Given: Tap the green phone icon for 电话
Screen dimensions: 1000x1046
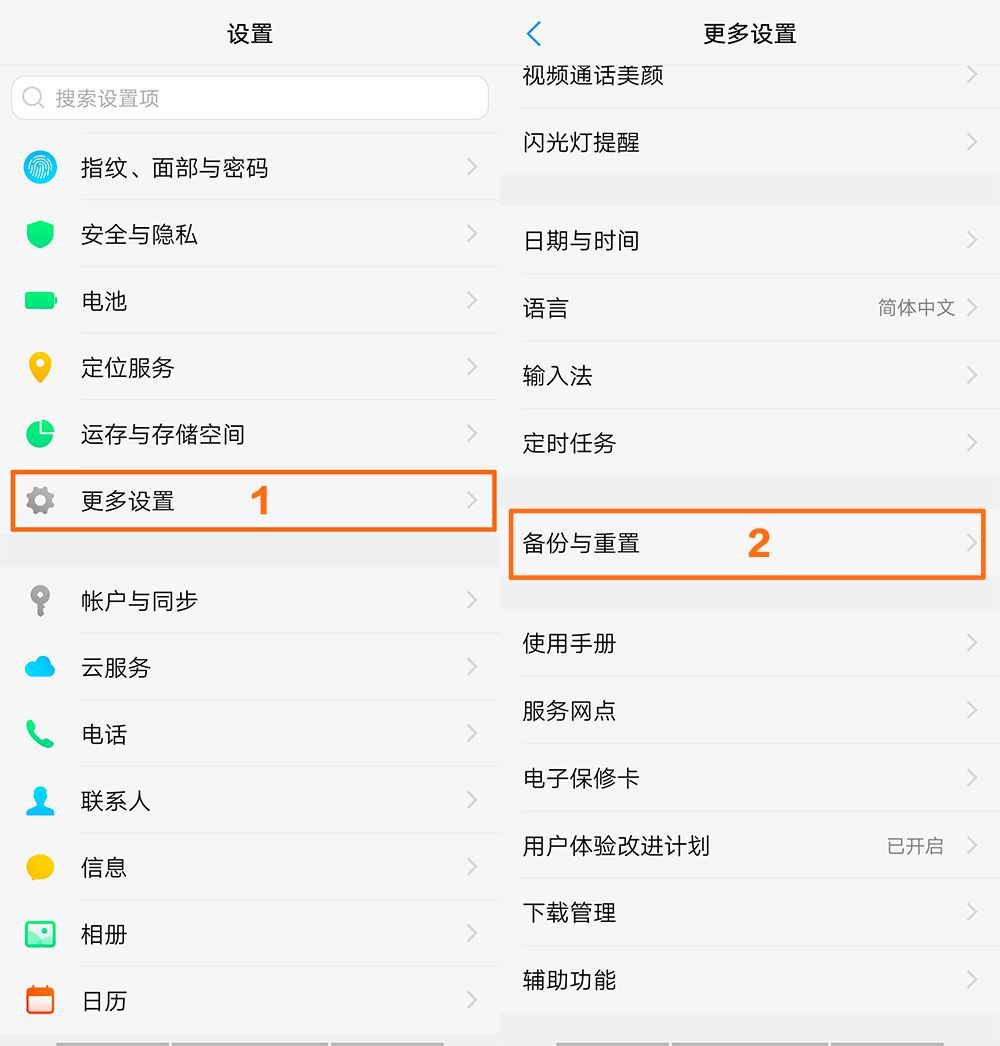Looking at the screenshot, I should [38, 734].
